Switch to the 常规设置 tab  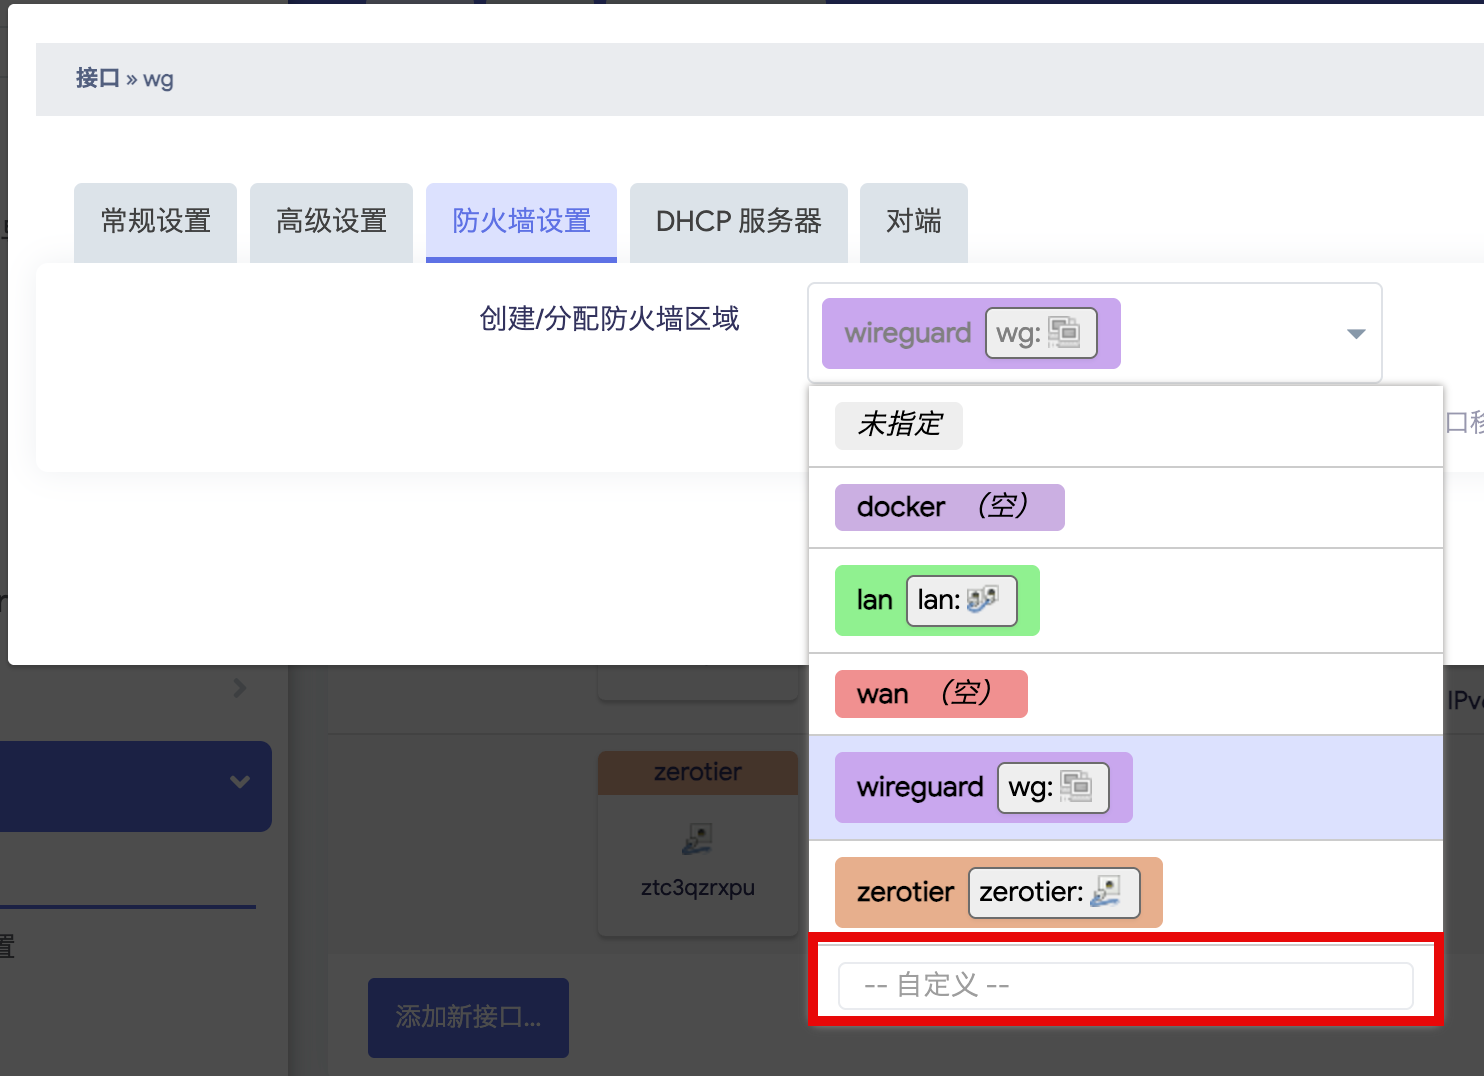pos(155,222)
